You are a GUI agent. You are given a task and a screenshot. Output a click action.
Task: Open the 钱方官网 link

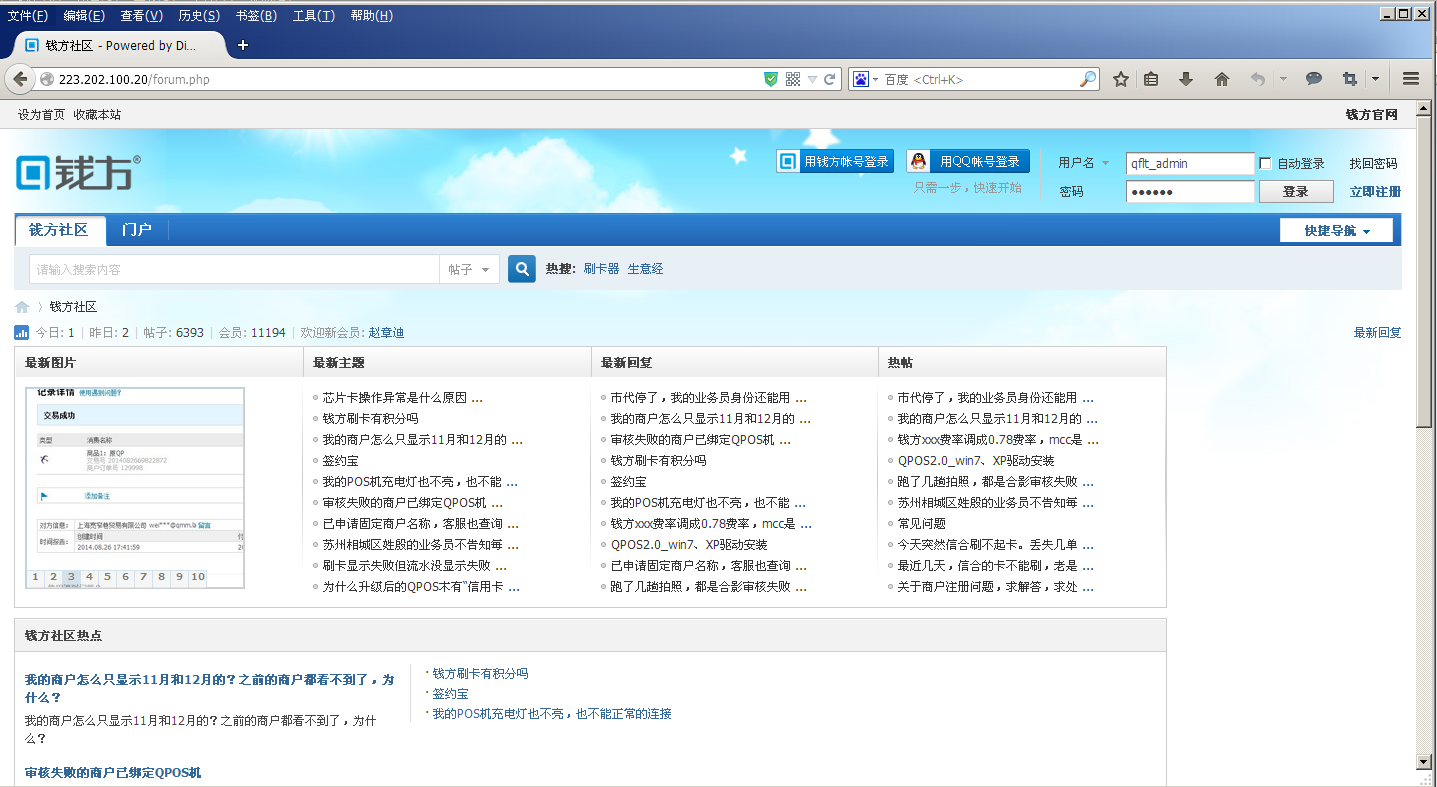(x=1371, y=115)
